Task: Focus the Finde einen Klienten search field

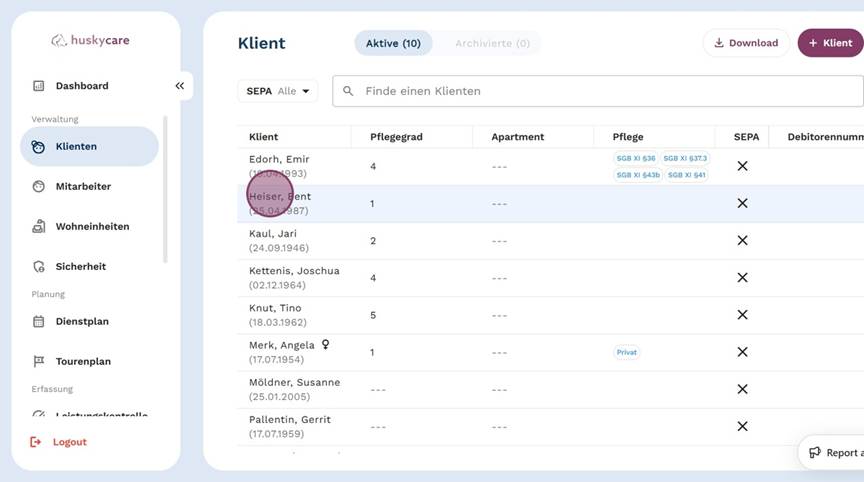Action: (600, 91)
